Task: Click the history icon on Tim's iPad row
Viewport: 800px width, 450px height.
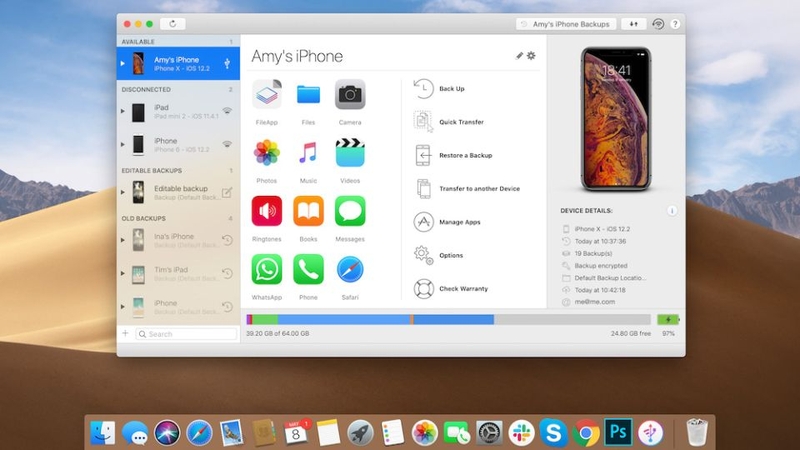Action: click(228, 273)
